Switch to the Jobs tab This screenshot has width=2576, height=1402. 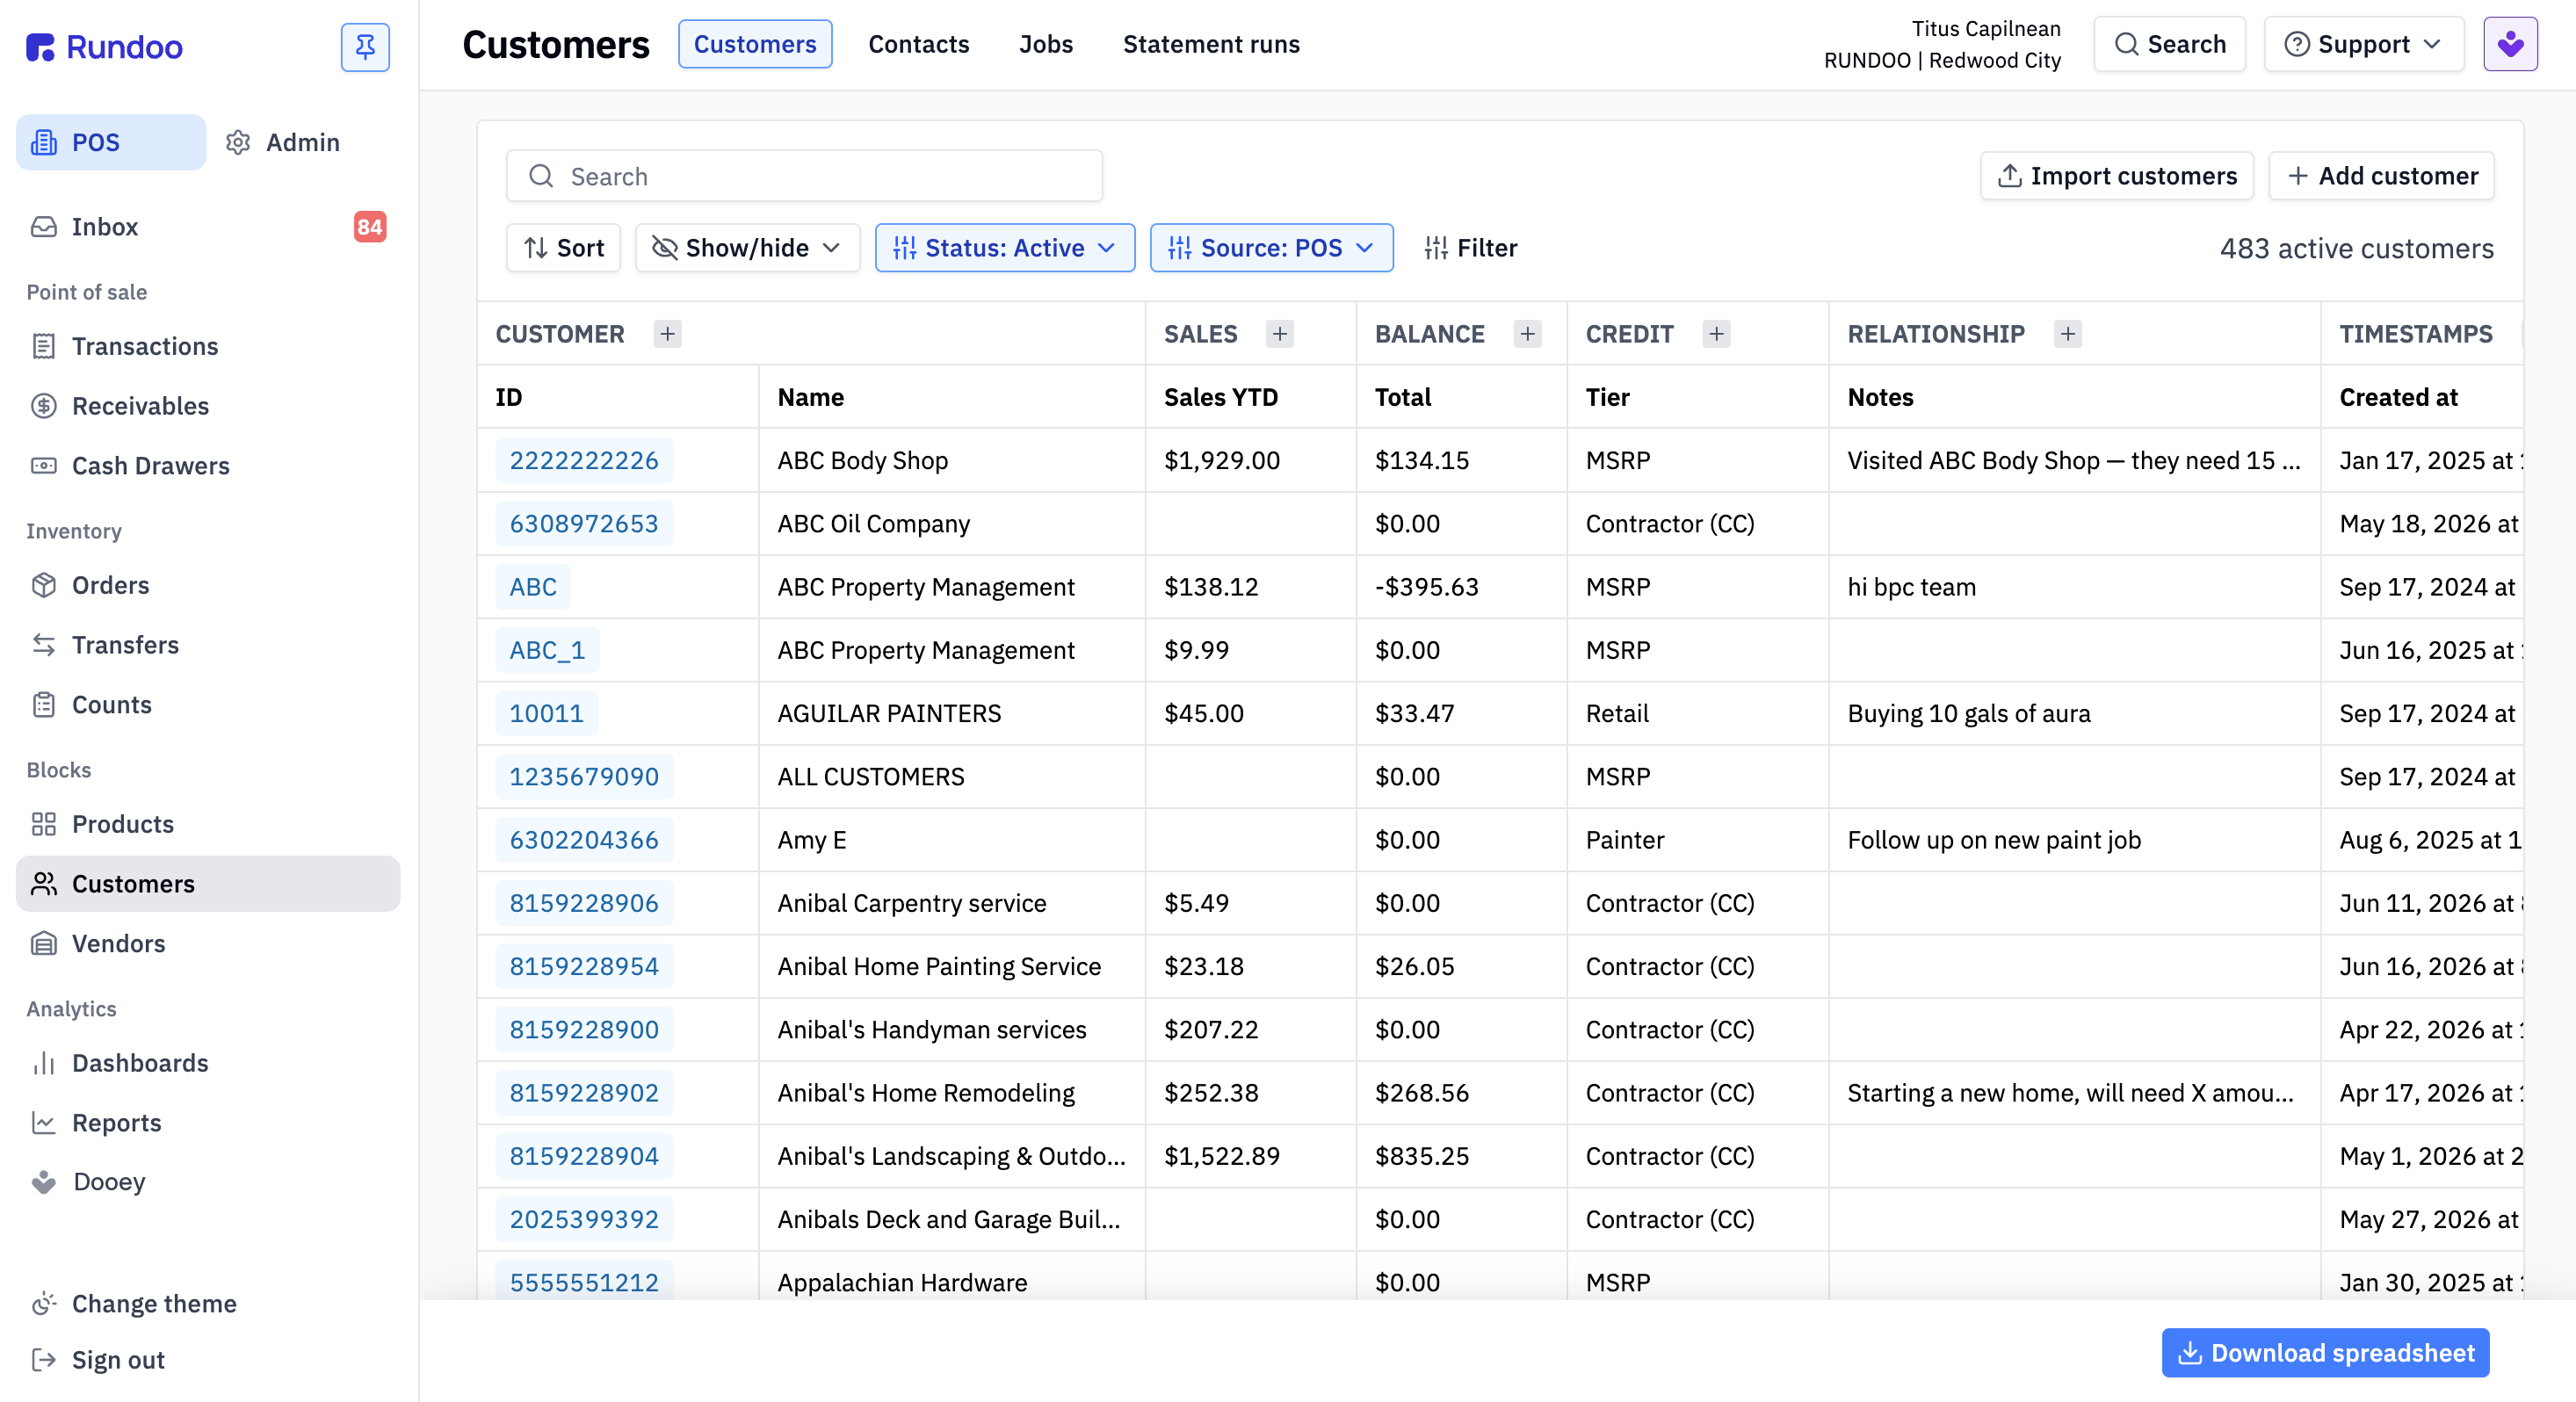1045,44
